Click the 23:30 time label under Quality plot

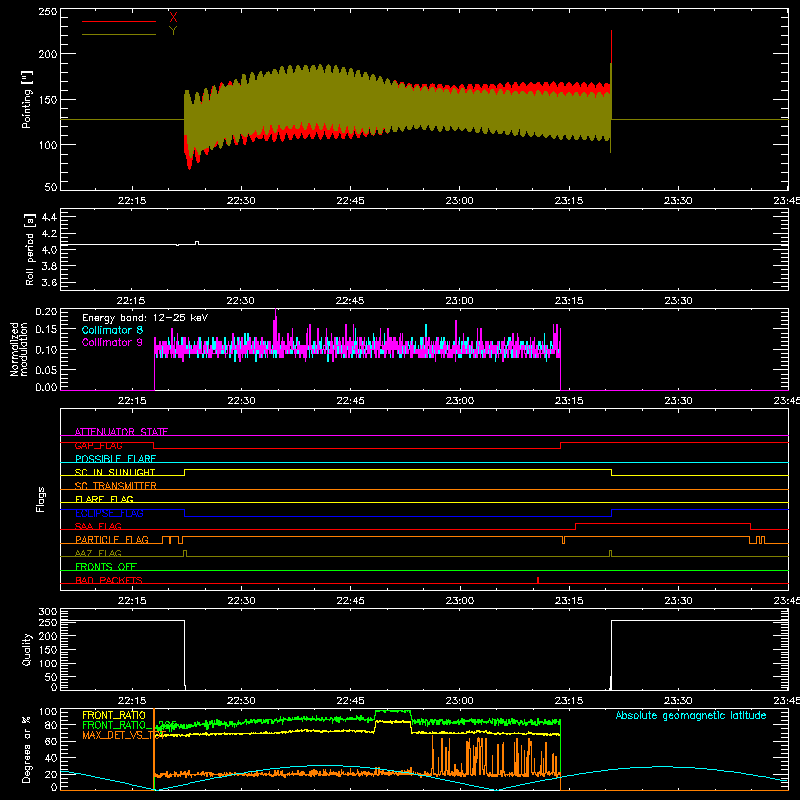tap(678, 701)
